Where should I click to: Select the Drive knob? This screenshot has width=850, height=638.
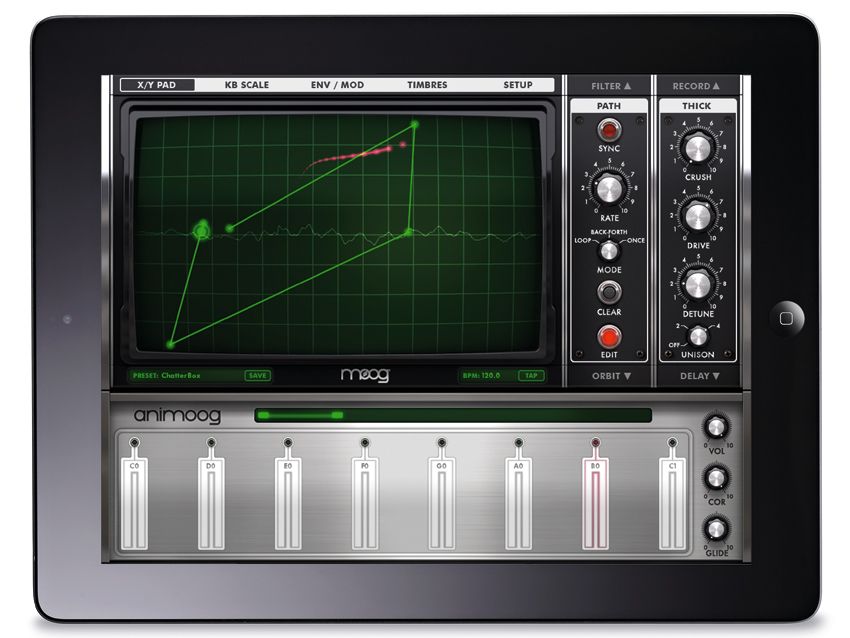(x=697, y=219)
